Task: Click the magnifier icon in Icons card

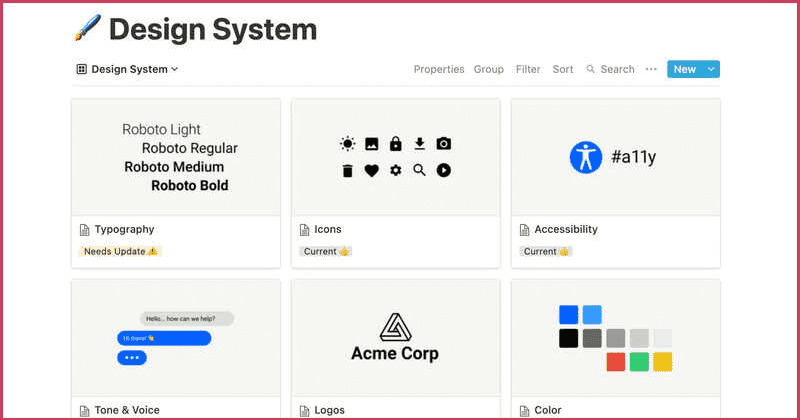Action: 419,170
